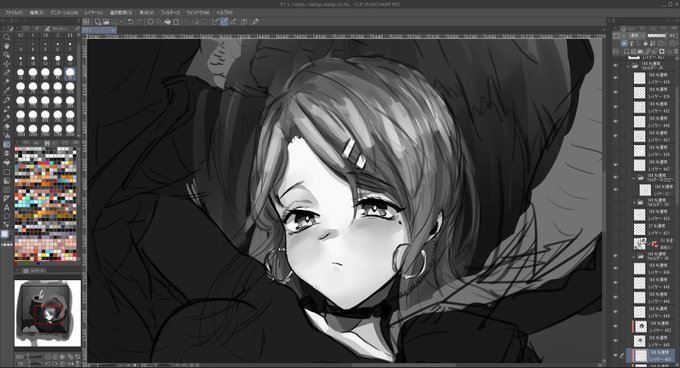Click the Redo arrow in the command bar
The height and width of the screenshot is (368, 680).
pyautogui.click(x=139, y=21)
